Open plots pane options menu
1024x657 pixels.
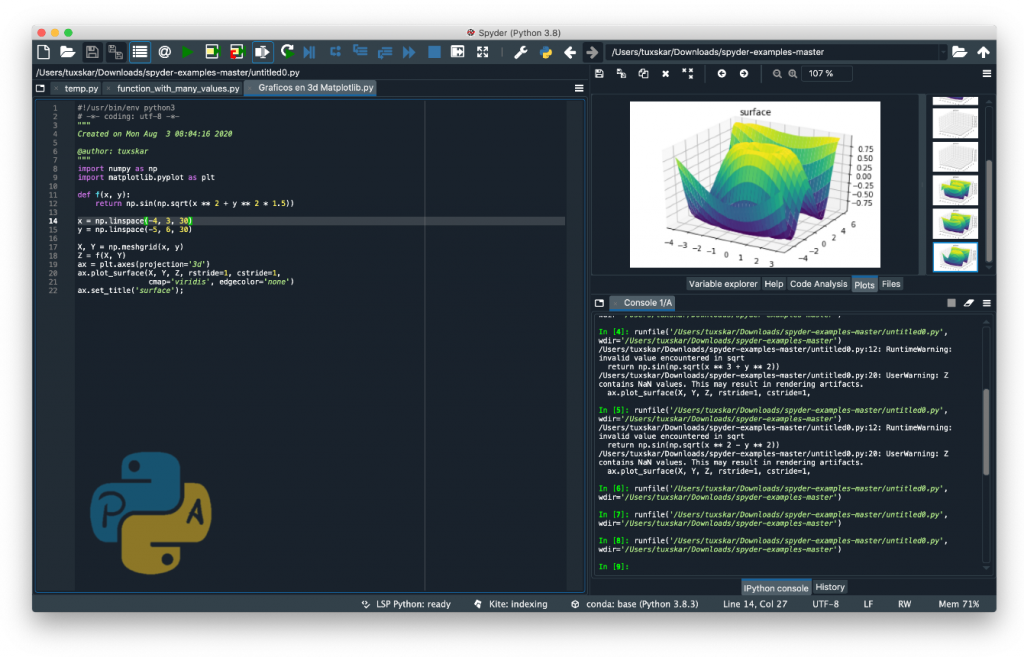point(987,74)
